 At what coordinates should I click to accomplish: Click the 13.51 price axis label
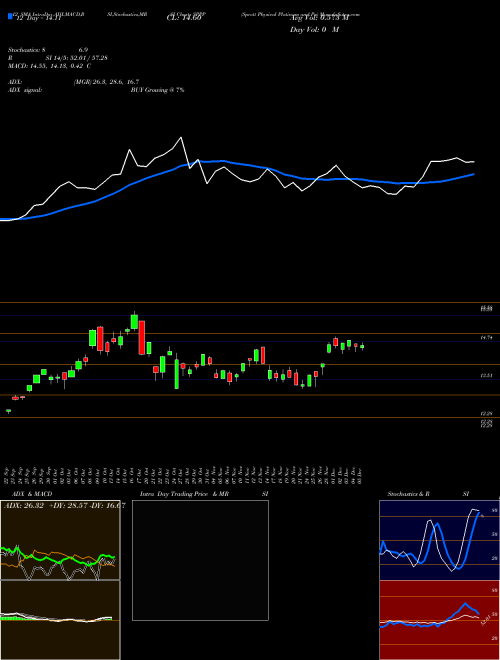(487, 375)
